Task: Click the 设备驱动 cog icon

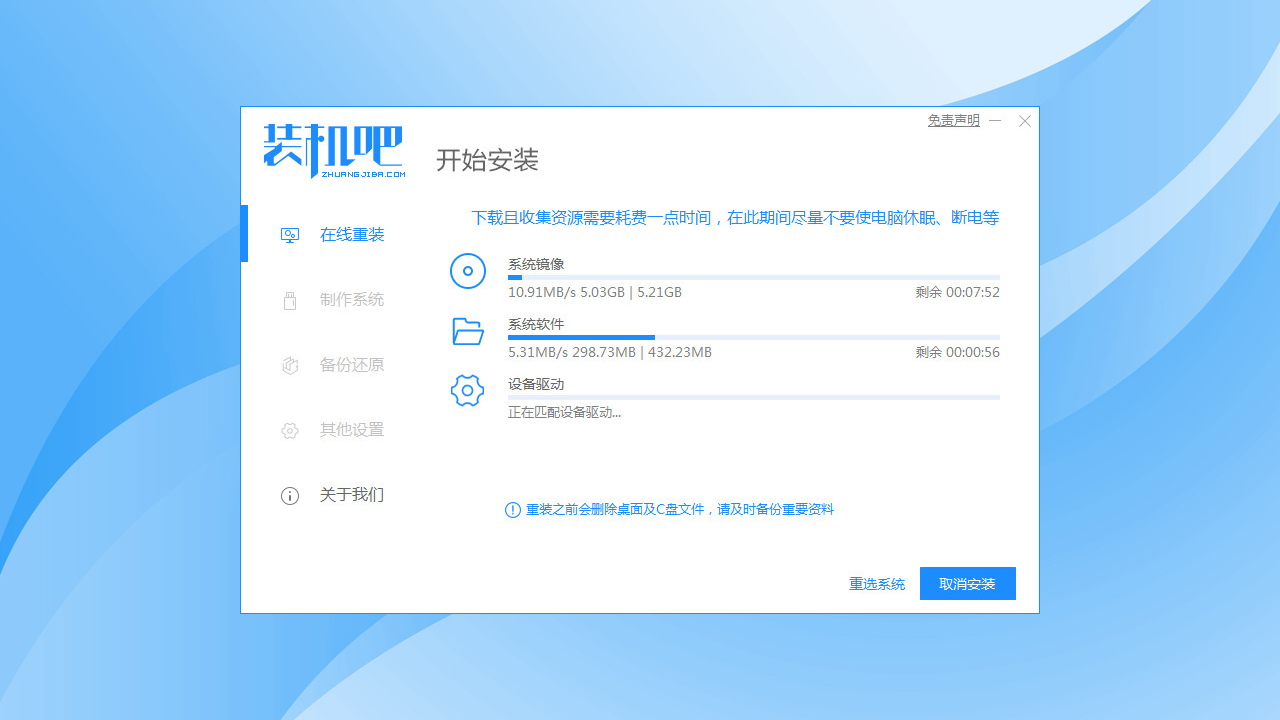Action: tap(467, 390)
